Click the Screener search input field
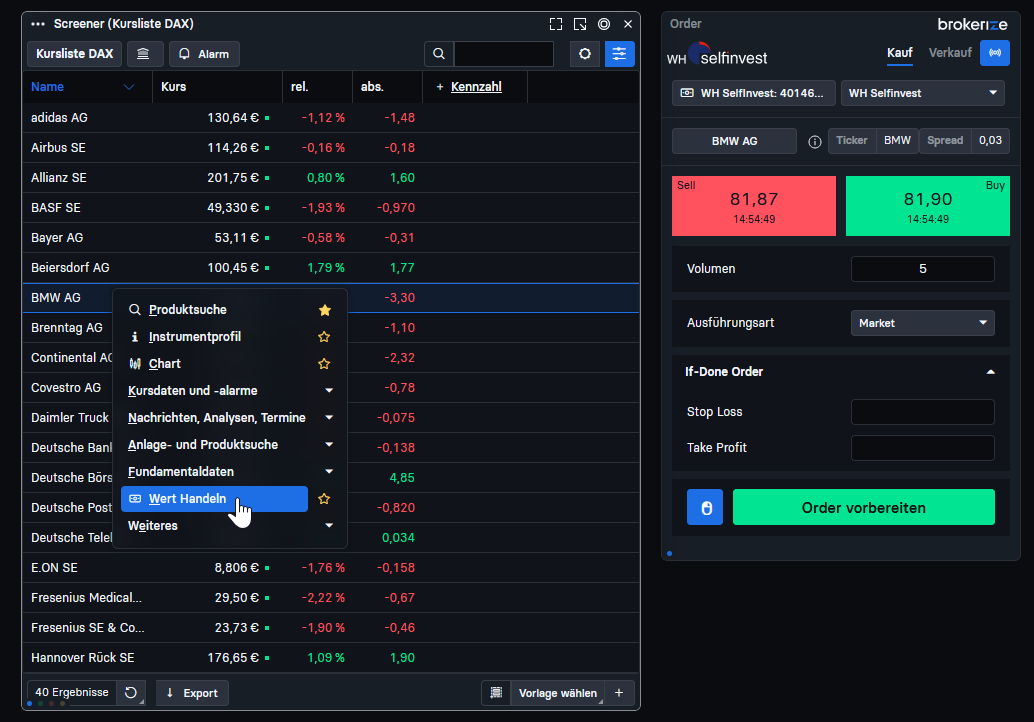Screen dimensions: 1034x722 click(x=504, y=54)
